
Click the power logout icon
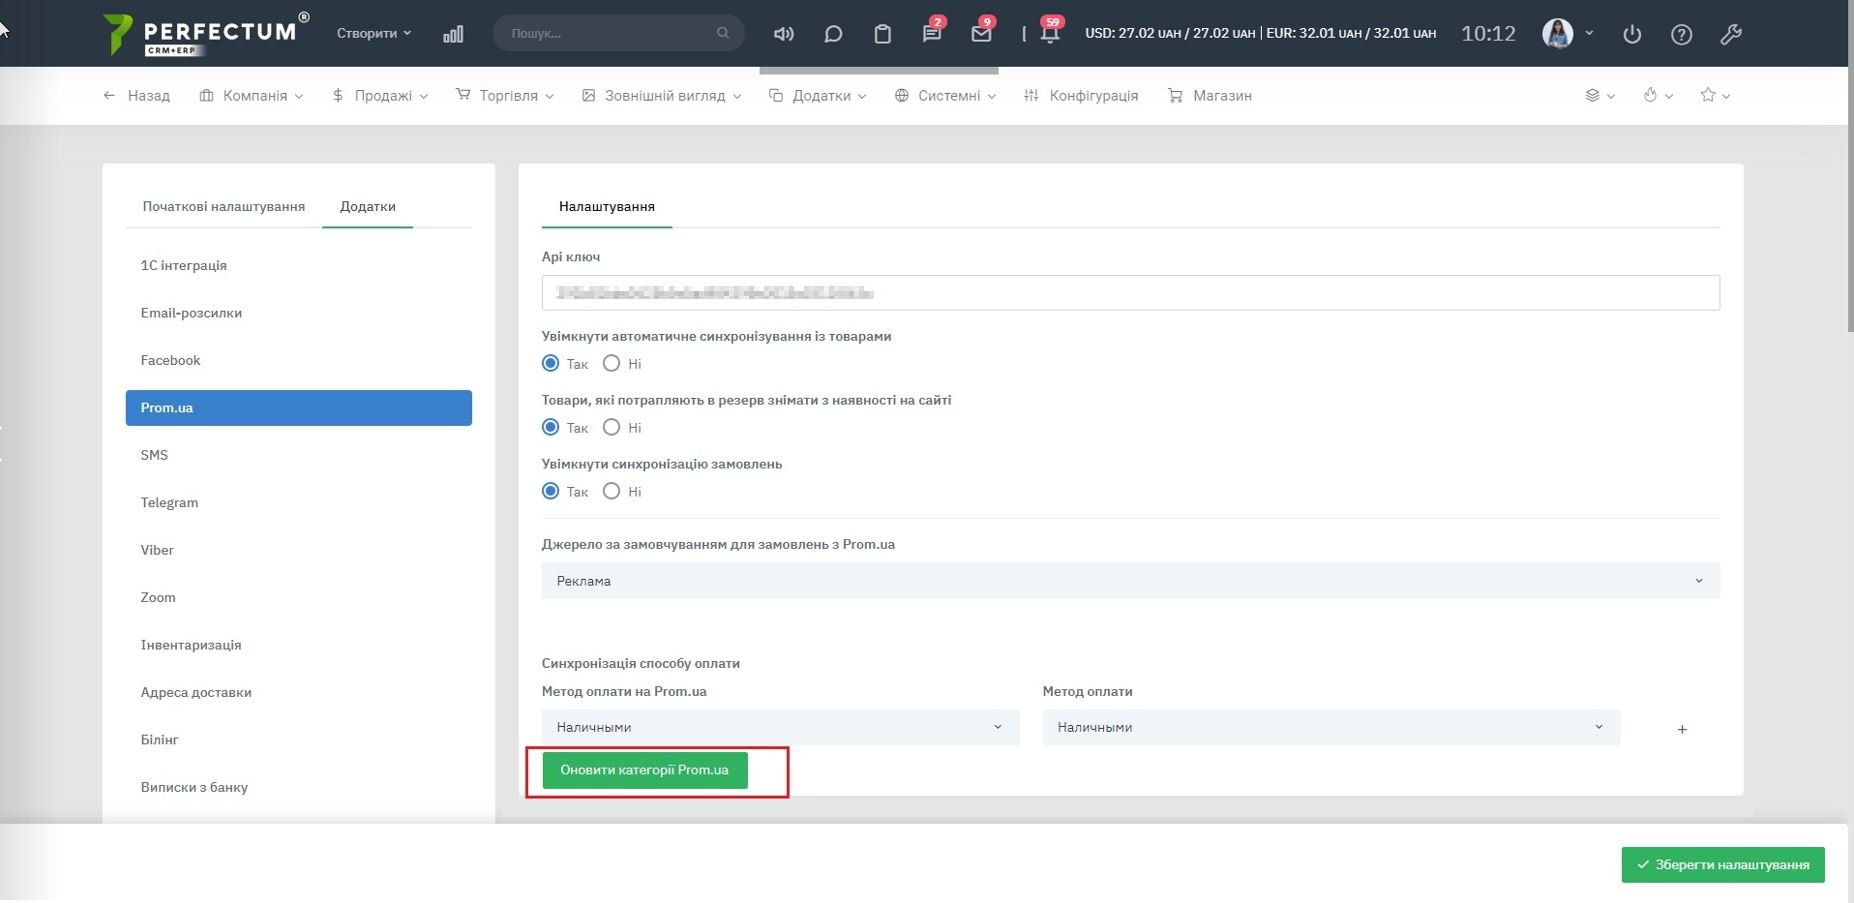click(x=1632, y=34)
